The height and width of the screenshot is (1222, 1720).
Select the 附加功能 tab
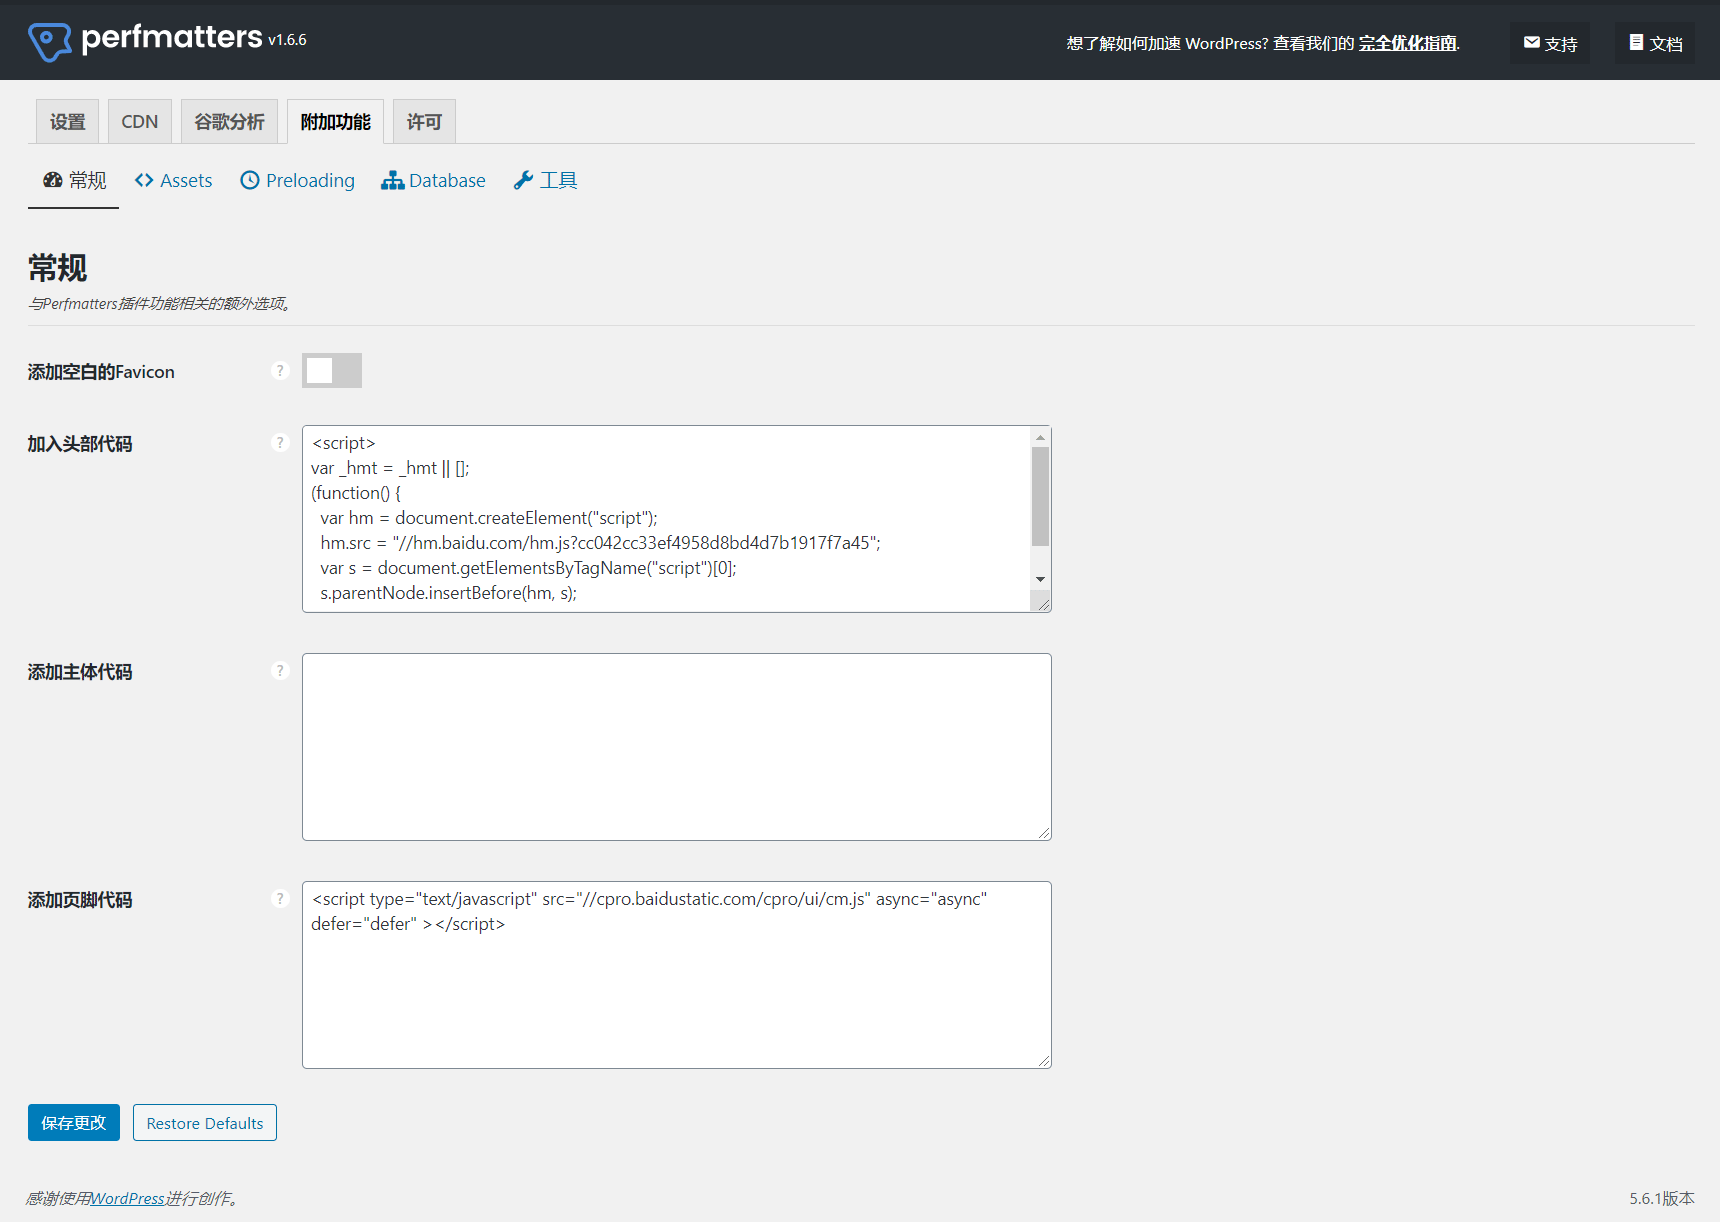pyautogui.click(x=335, y=122)
